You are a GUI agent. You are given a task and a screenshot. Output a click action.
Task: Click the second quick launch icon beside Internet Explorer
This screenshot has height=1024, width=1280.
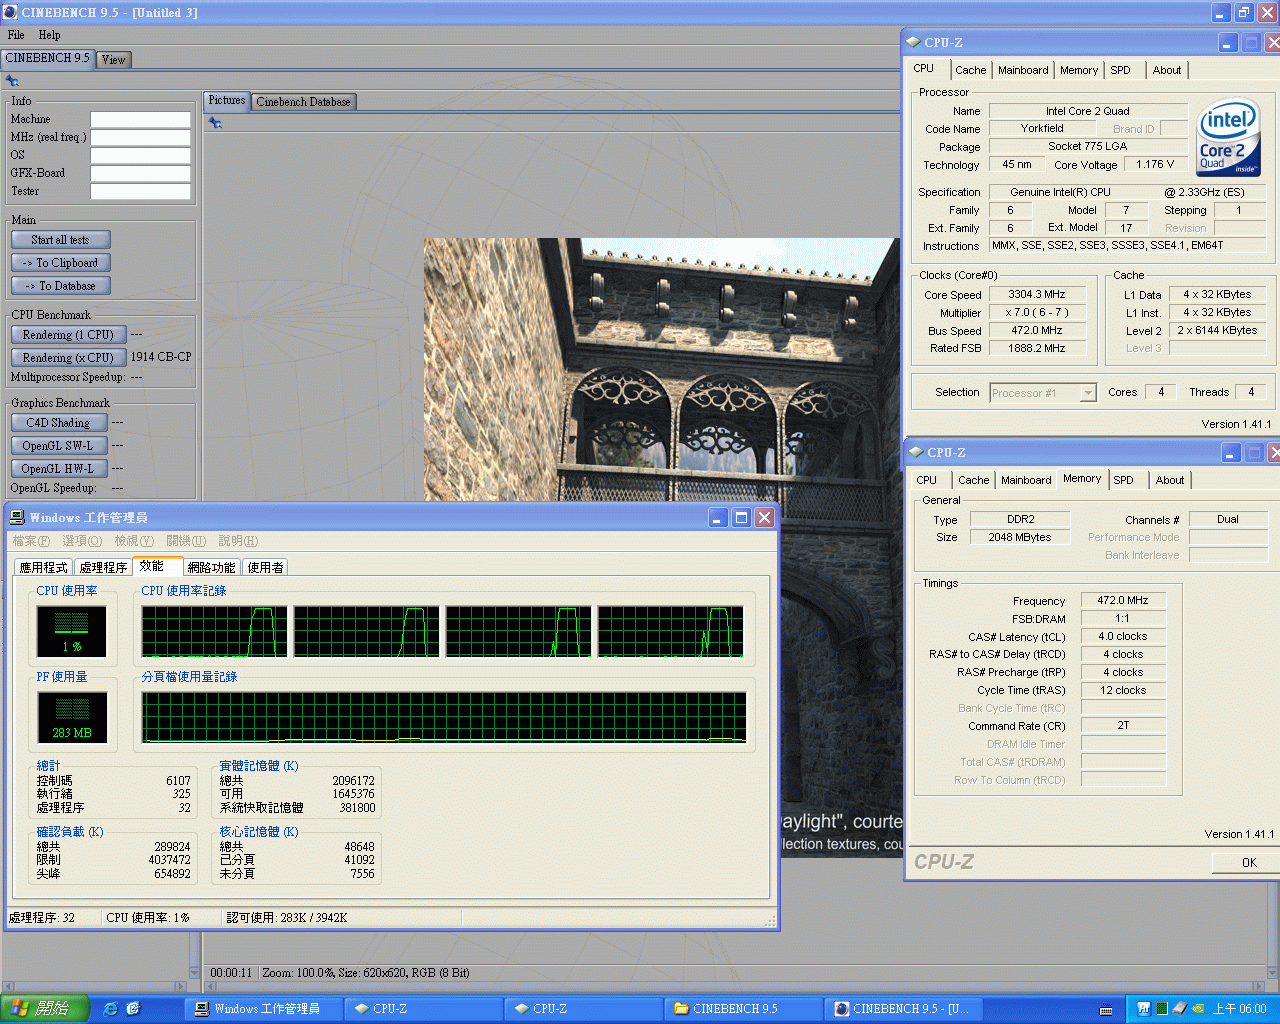pos(133,1008)
